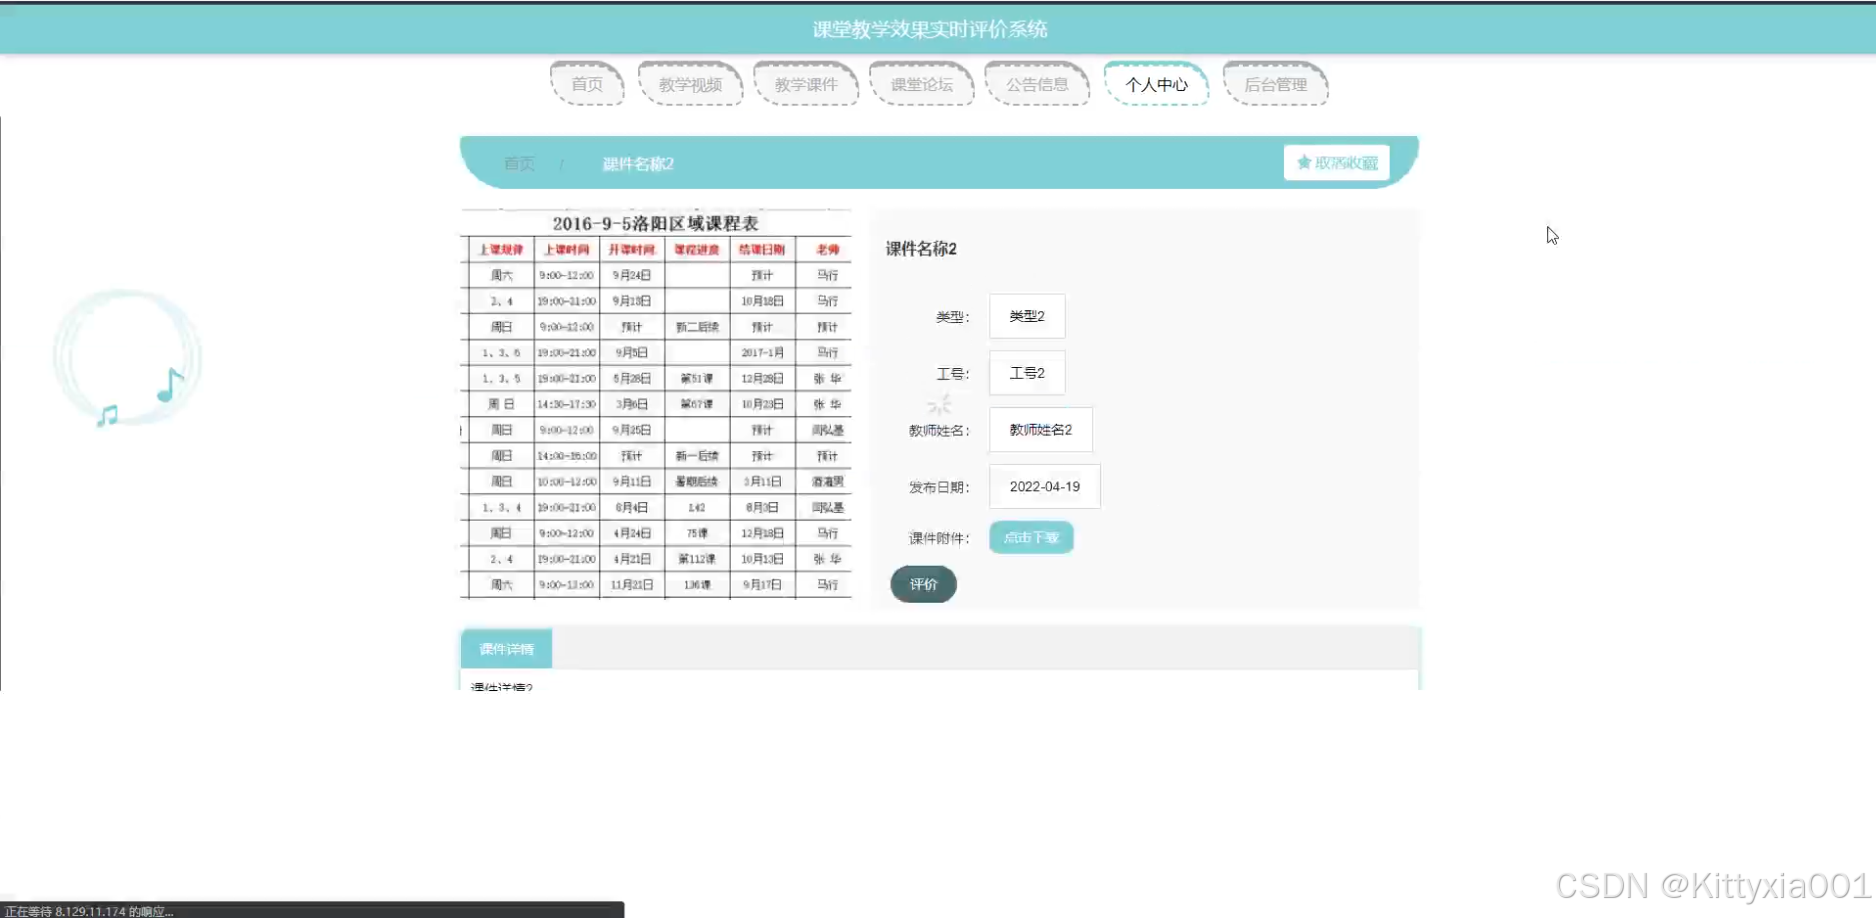Click the 评价 button
The image size is (1876, 918).
(x=923, y=584)
